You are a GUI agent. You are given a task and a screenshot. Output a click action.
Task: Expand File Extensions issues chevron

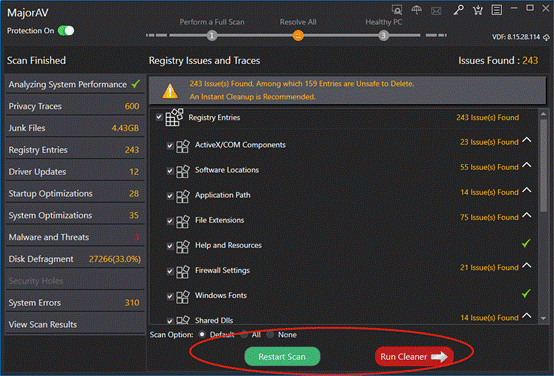526,215
